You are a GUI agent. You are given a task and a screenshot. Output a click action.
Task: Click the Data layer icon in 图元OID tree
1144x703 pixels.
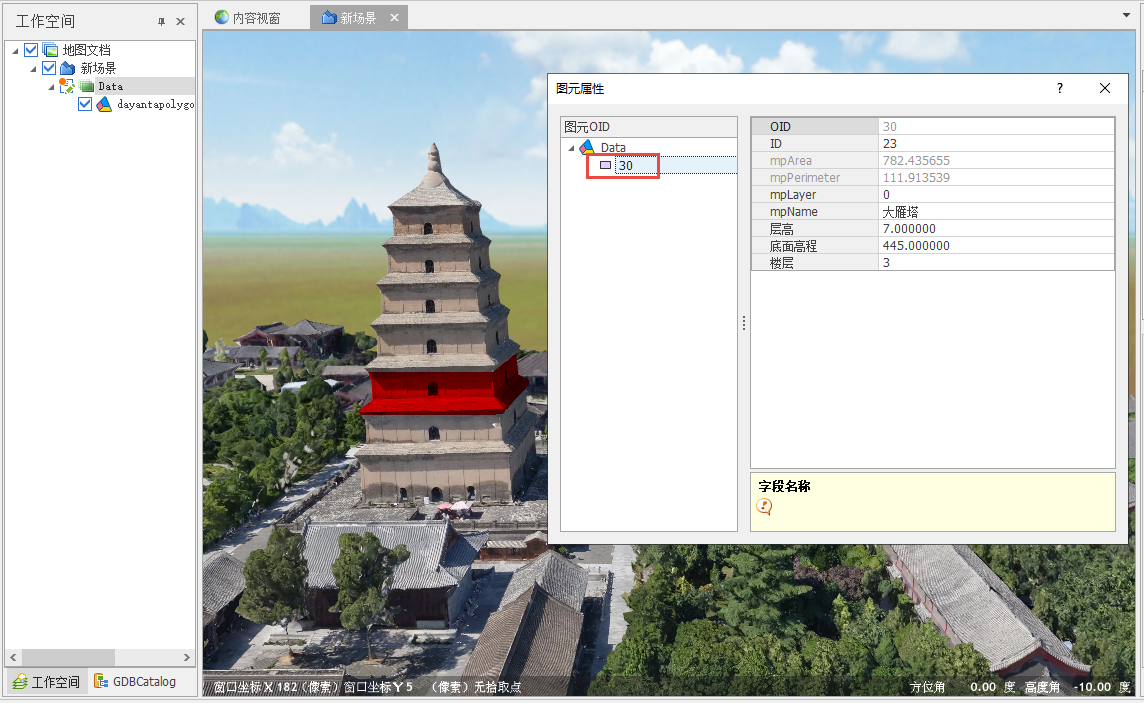pos(587,148)
